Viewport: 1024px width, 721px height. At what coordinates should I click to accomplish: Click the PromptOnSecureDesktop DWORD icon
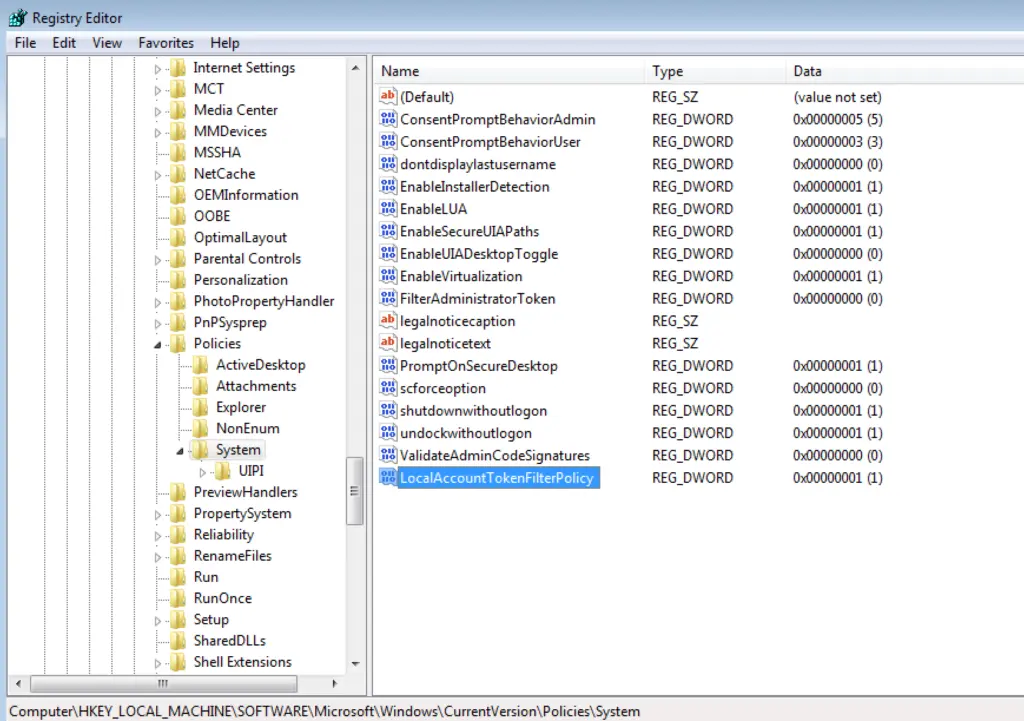tap(388, 365)
